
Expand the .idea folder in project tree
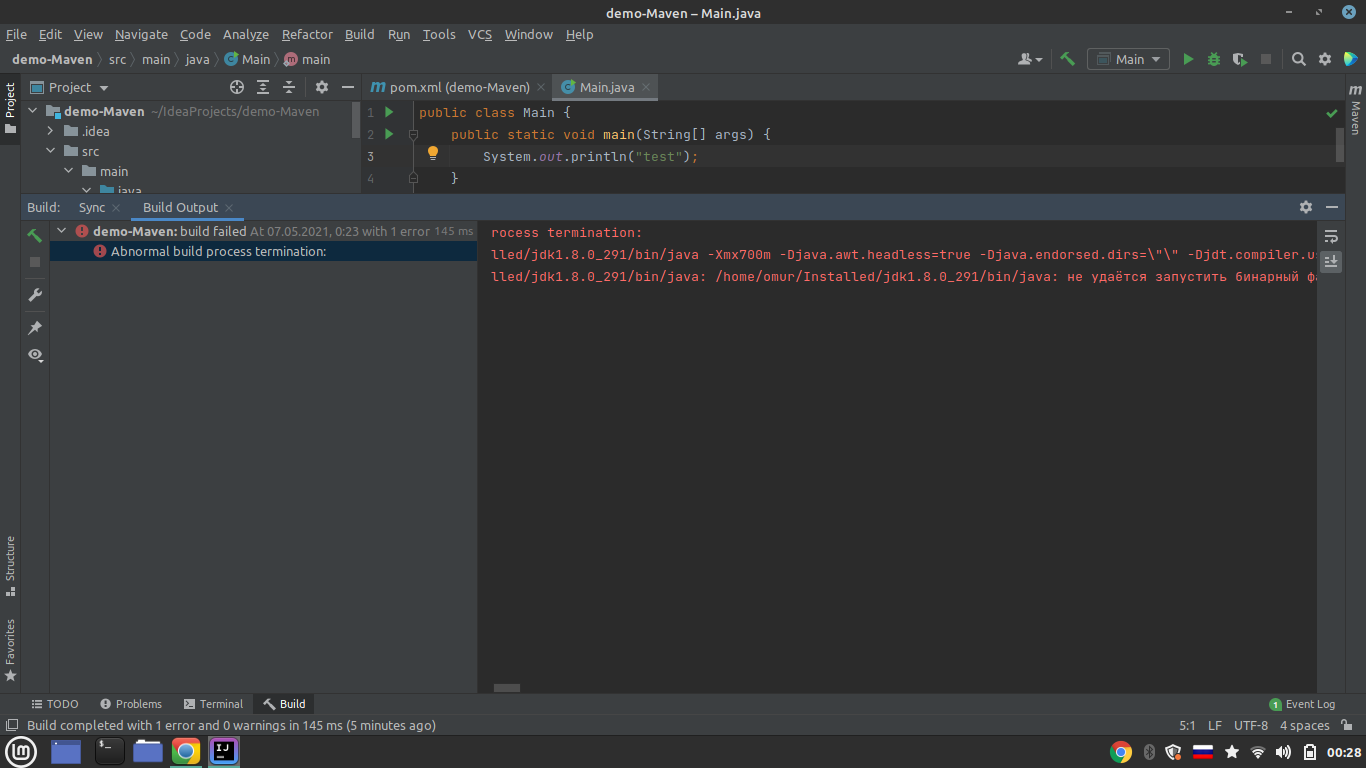[x=50, y=131]
